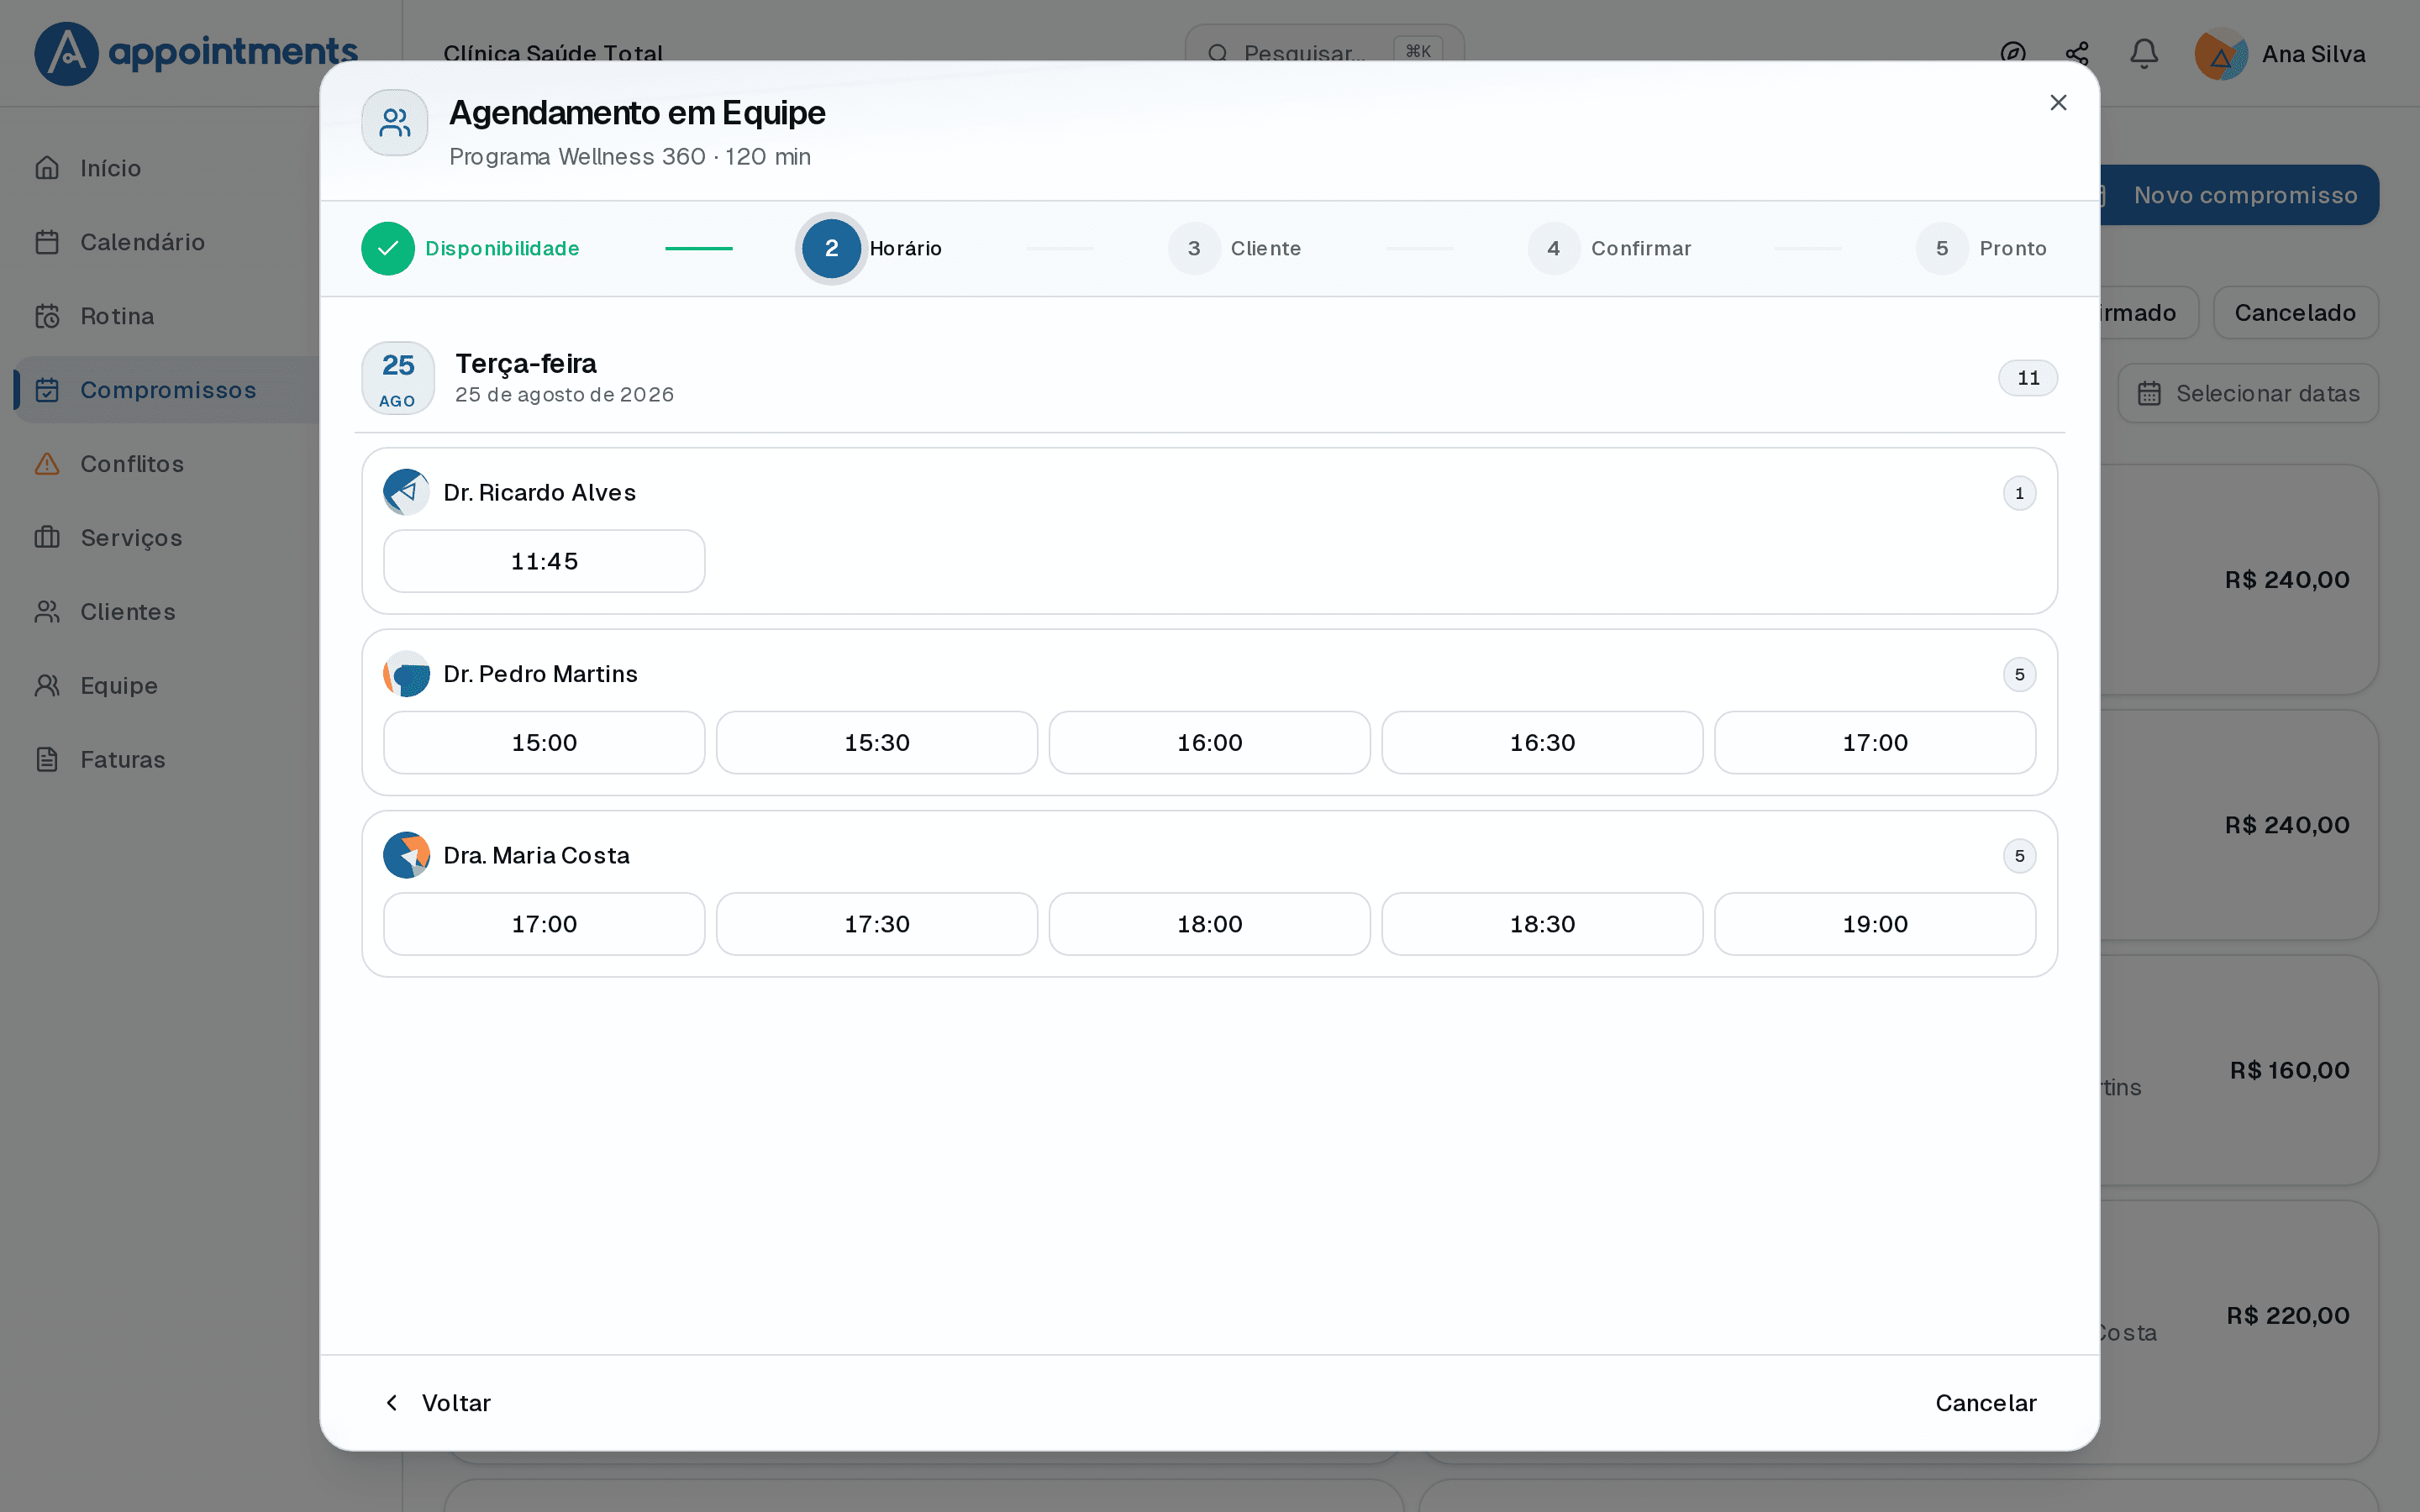Open Conflitos in the sidebar
2420x1512 pixels.
click(168, 464)
